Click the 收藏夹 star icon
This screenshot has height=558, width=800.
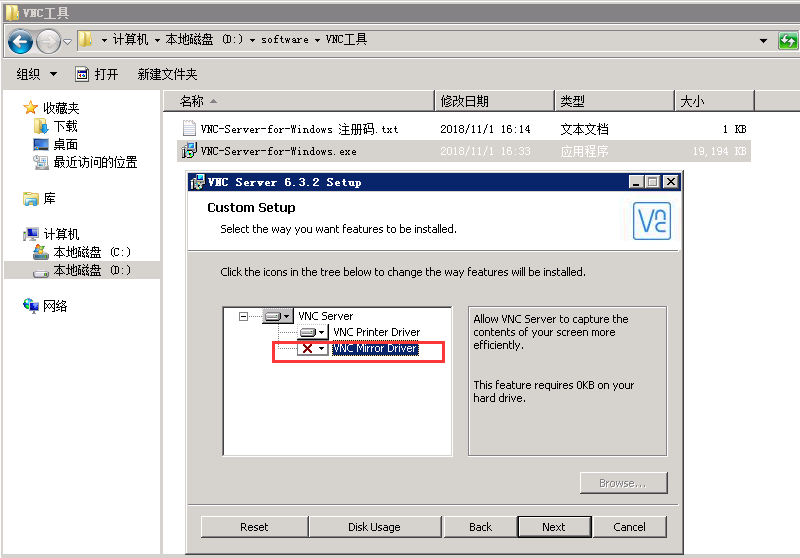point(31,108)
